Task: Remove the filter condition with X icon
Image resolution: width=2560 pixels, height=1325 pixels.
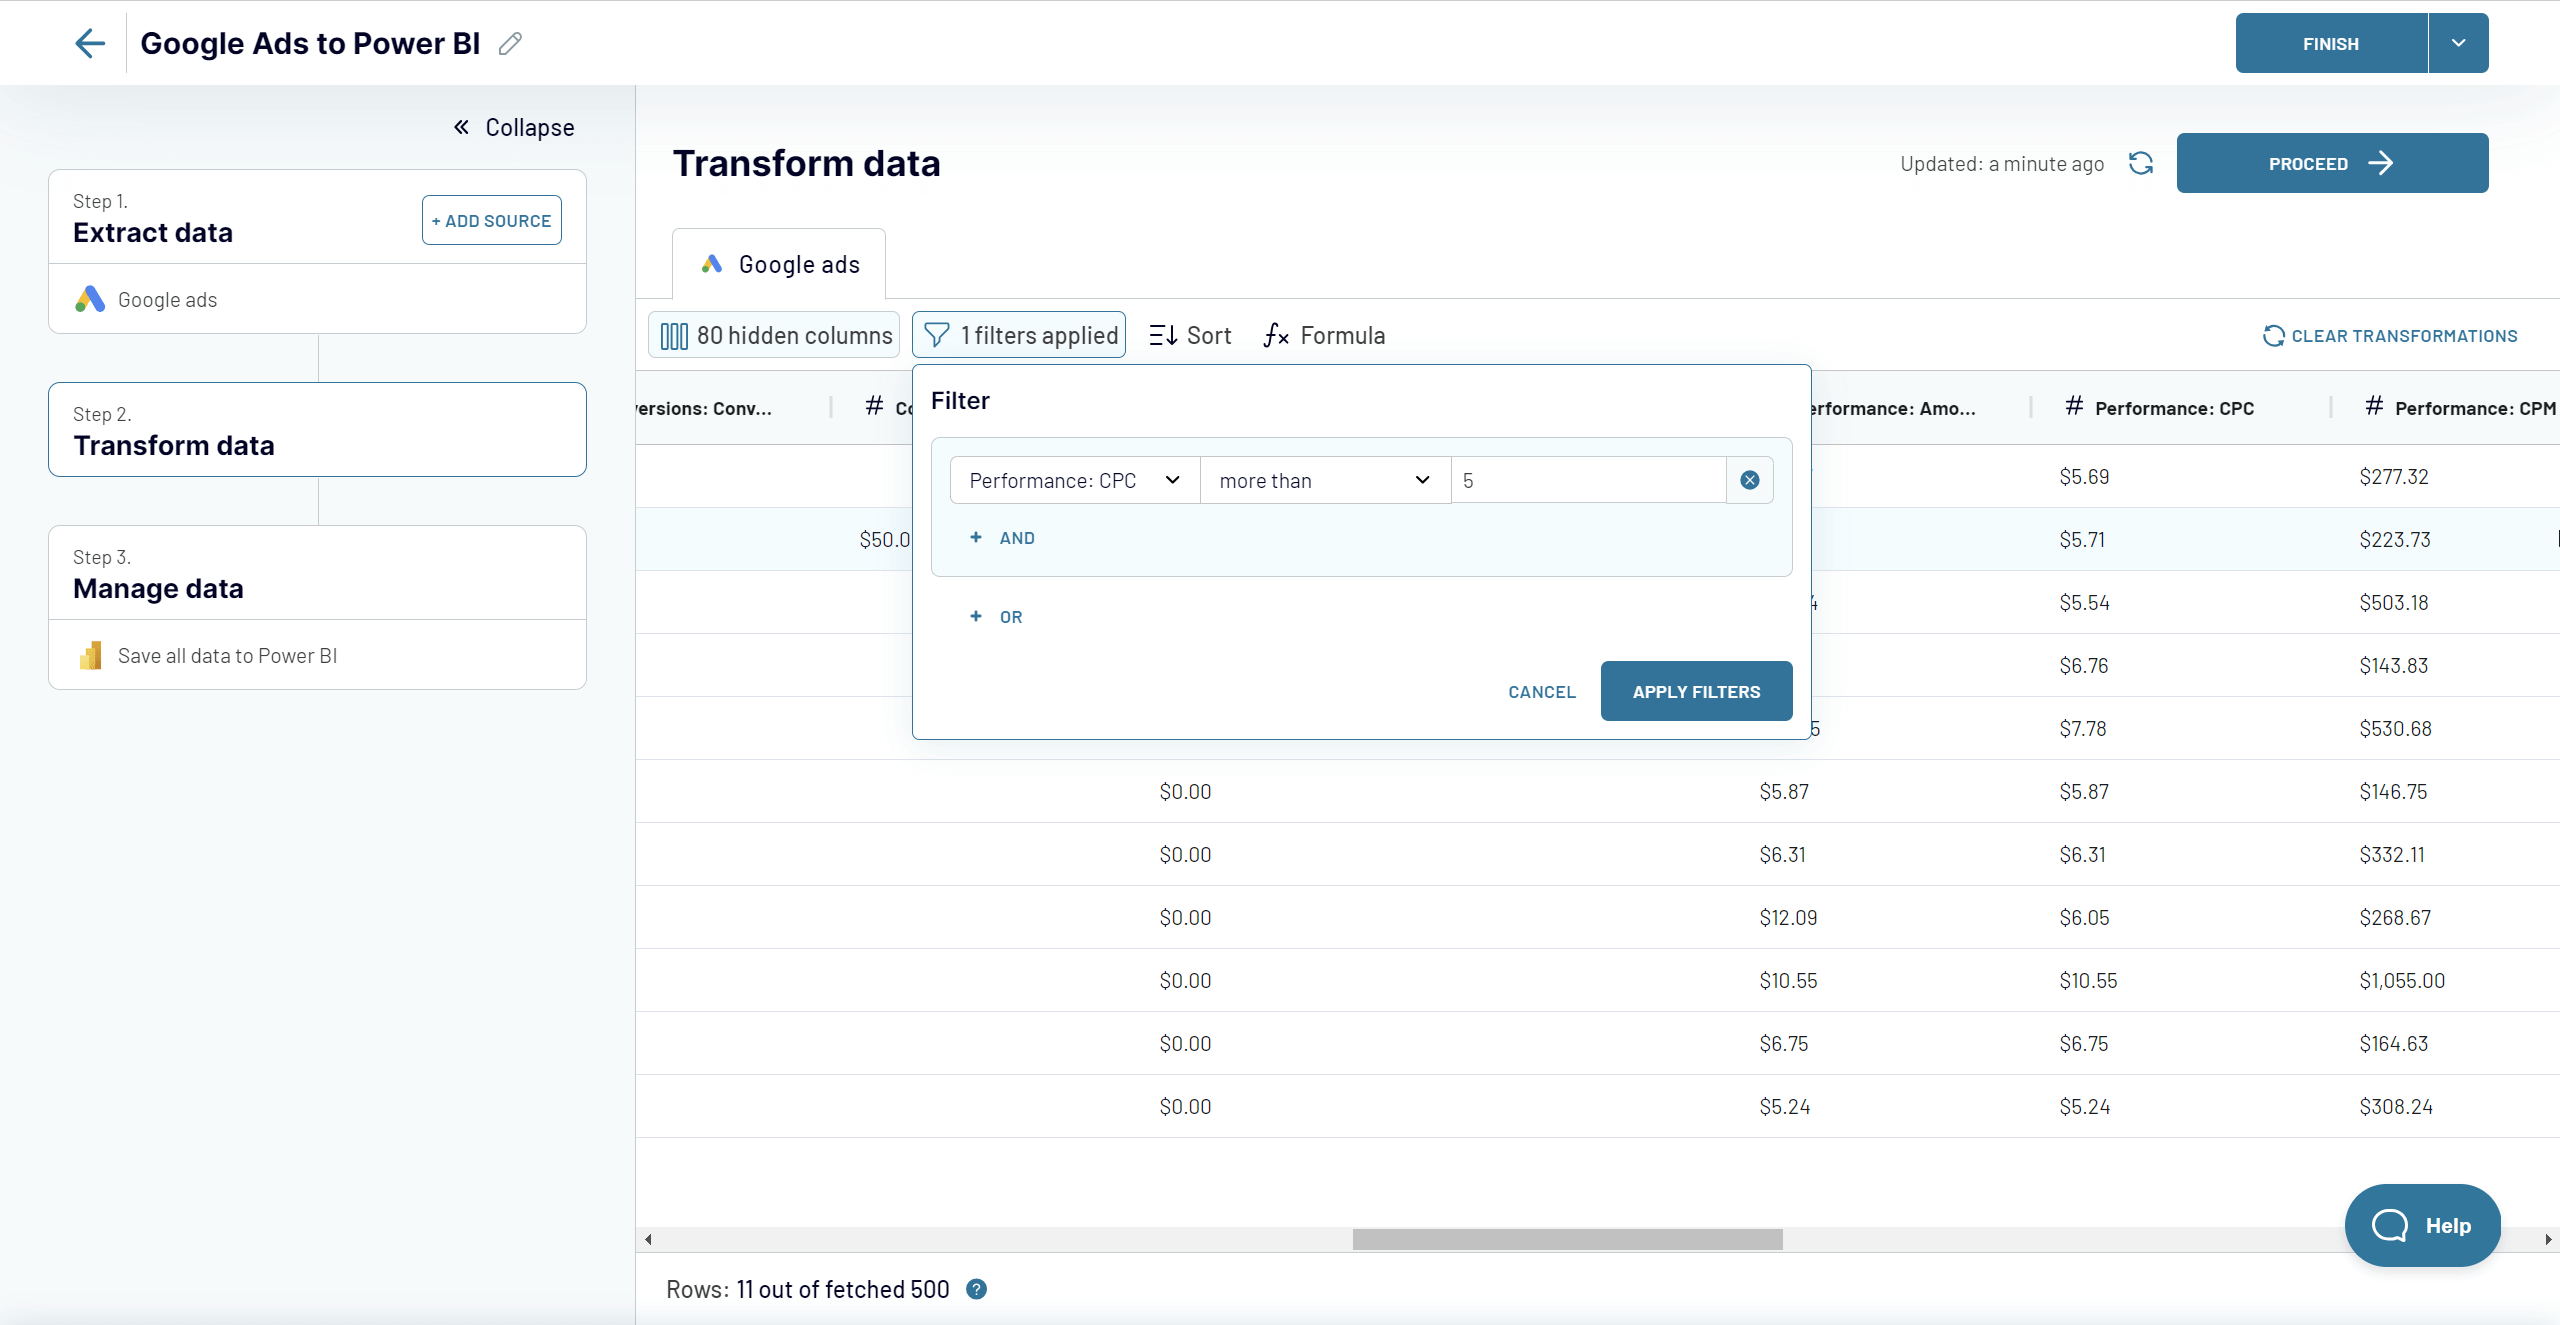Action: (x=1750, y=480)
